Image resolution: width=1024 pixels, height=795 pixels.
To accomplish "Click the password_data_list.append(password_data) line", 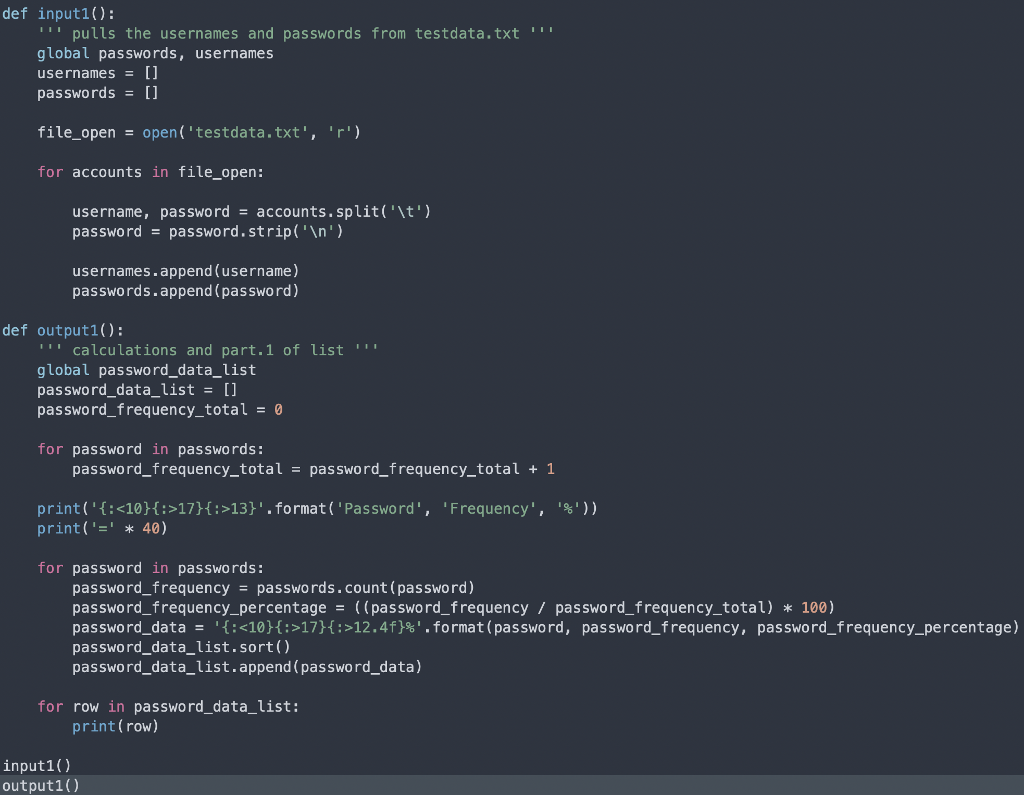I will 247,667.
